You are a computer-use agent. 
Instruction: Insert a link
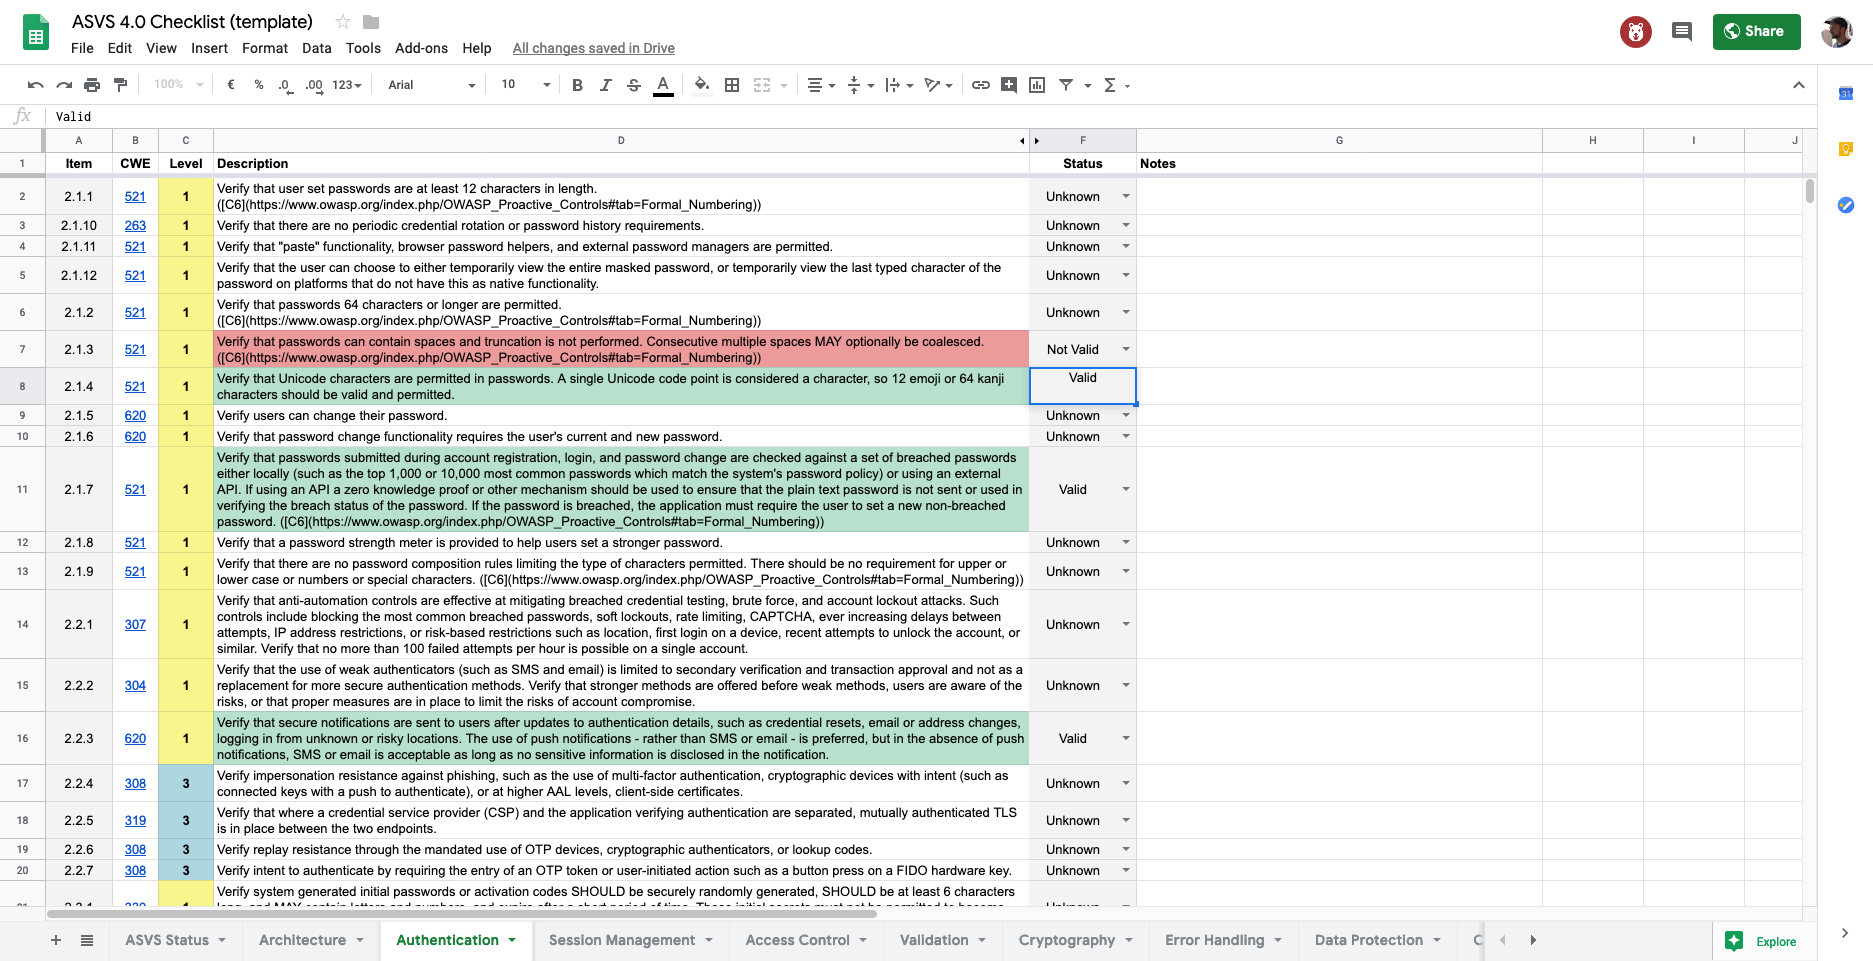click(x=981, y=85)
